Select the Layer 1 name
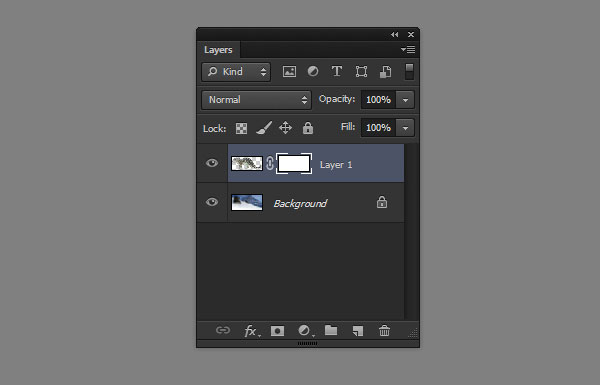The height and width of the screenshot is (385, 600). point(336,165)
